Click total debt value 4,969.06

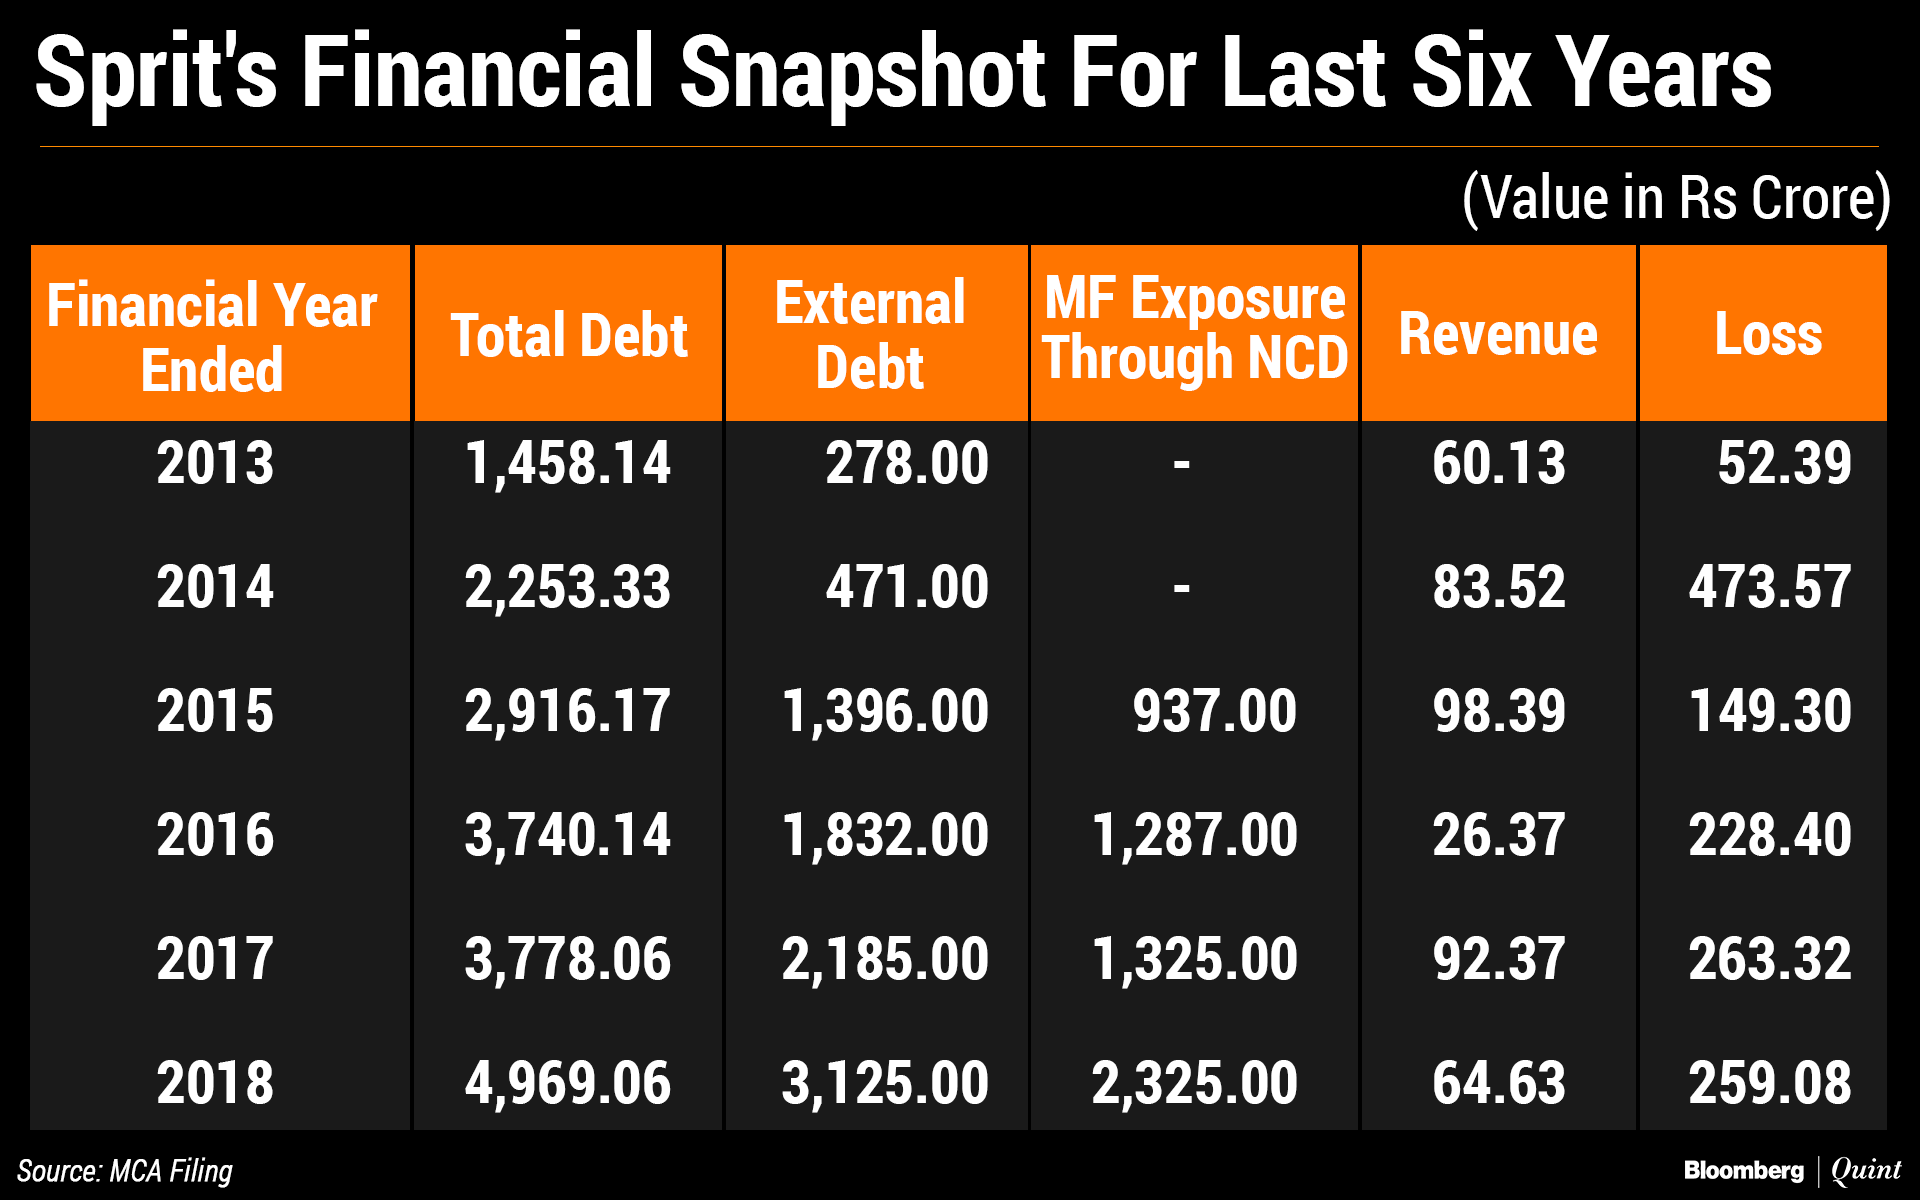[x=568, y=1082]
